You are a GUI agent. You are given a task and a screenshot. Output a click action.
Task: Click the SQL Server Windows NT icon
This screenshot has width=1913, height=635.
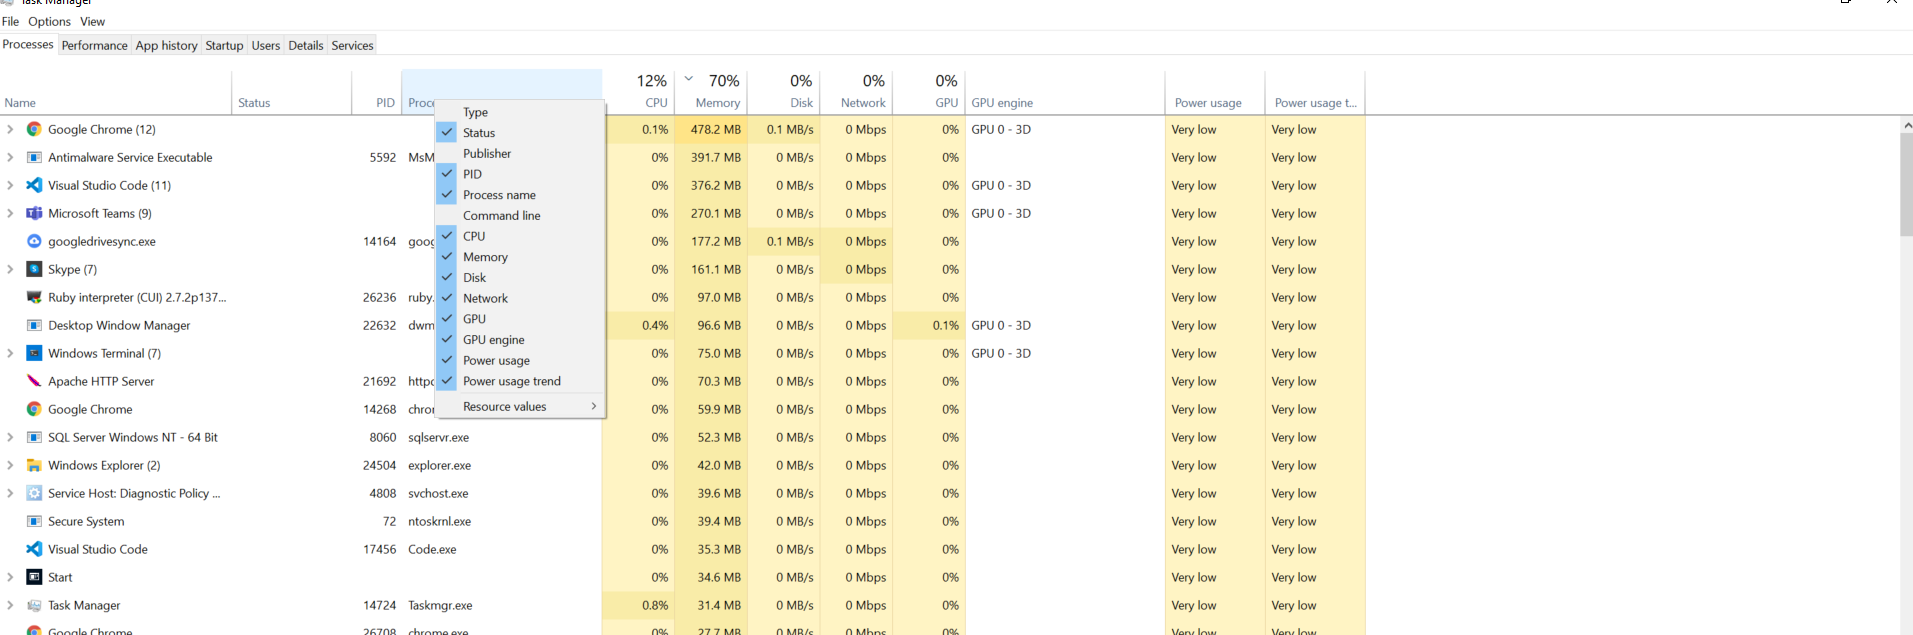[34, 437]
